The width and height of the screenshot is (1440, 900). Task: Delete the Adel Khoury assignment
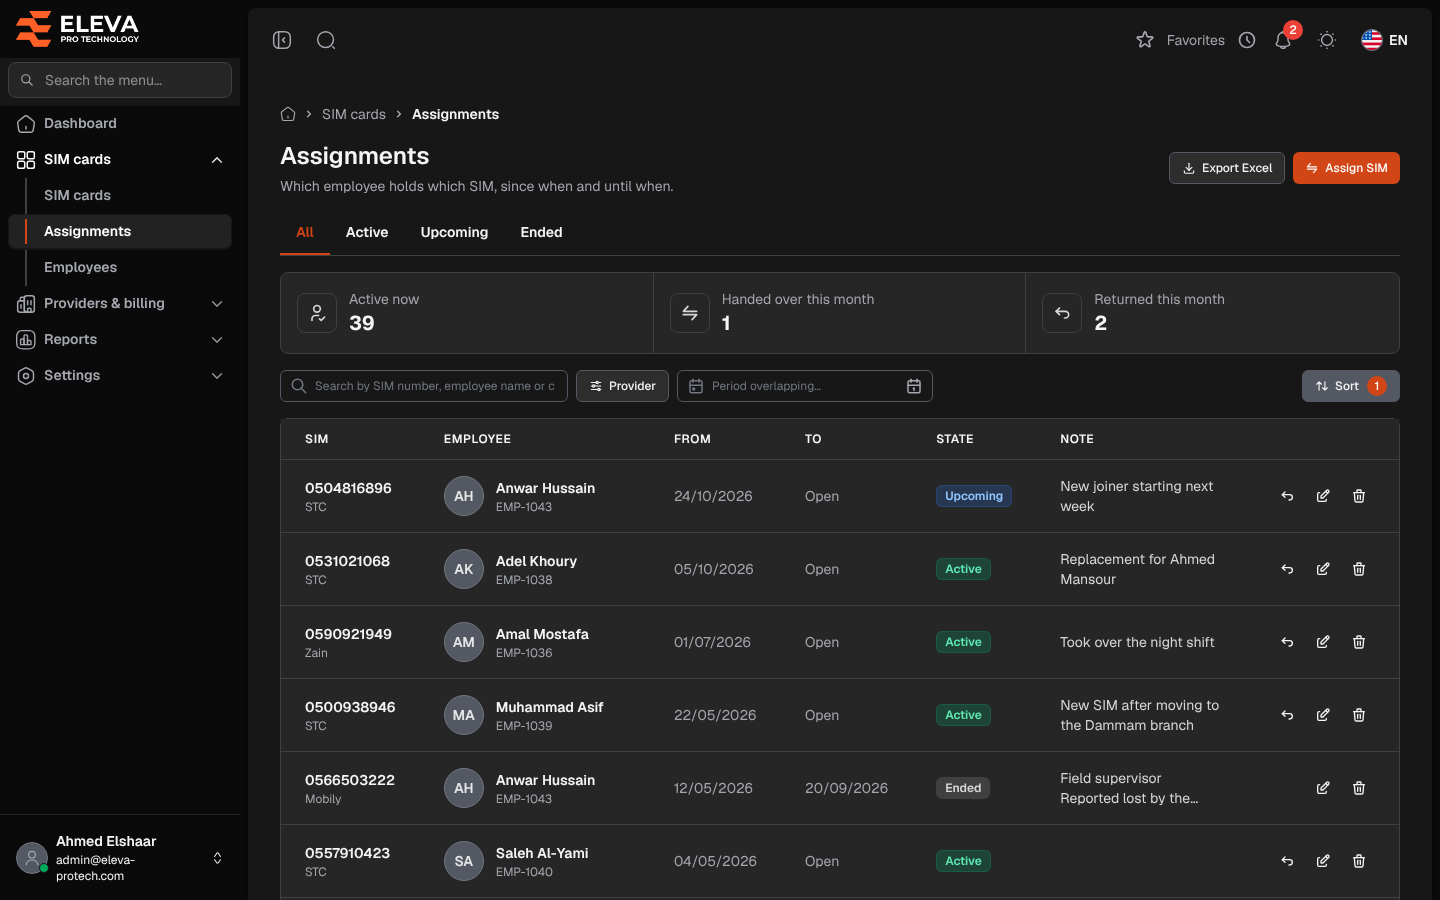coord(1359,569)
